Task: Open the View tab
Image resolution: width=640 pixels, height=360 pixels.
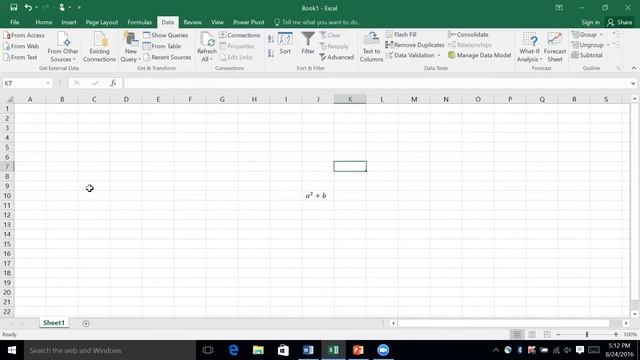Action: tap(217, 22)
